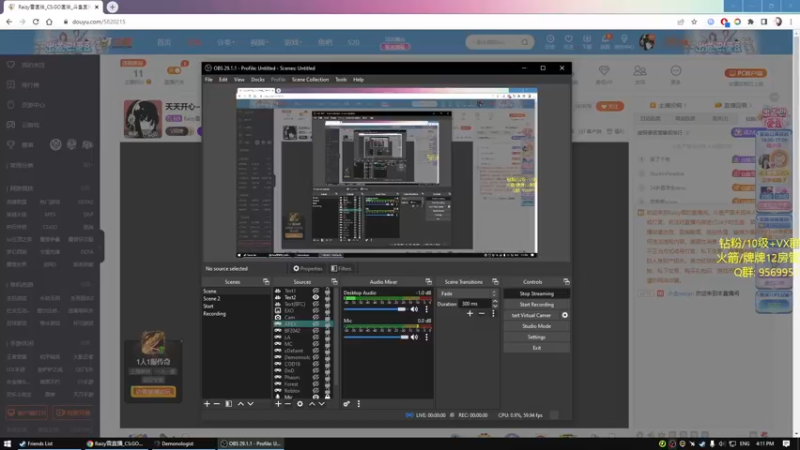Viewport: 800px width, 450px height.
Task: Pop out the Sources dock icon
Action: tap(334, 282)
